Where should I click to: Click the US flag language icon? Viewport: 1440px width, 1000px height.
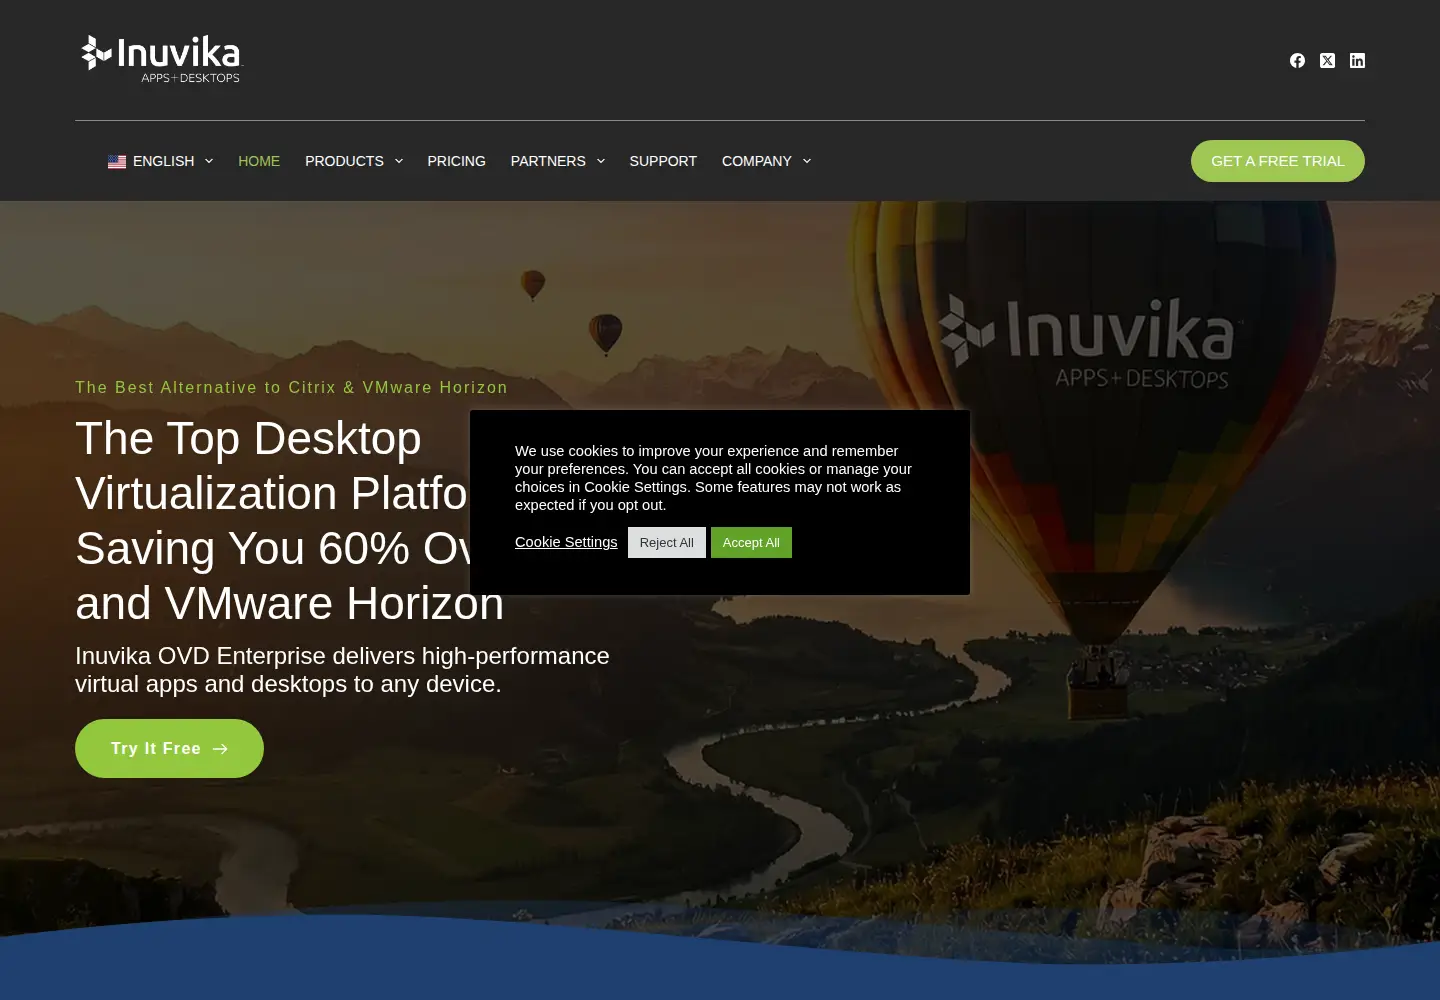(117, 161)
